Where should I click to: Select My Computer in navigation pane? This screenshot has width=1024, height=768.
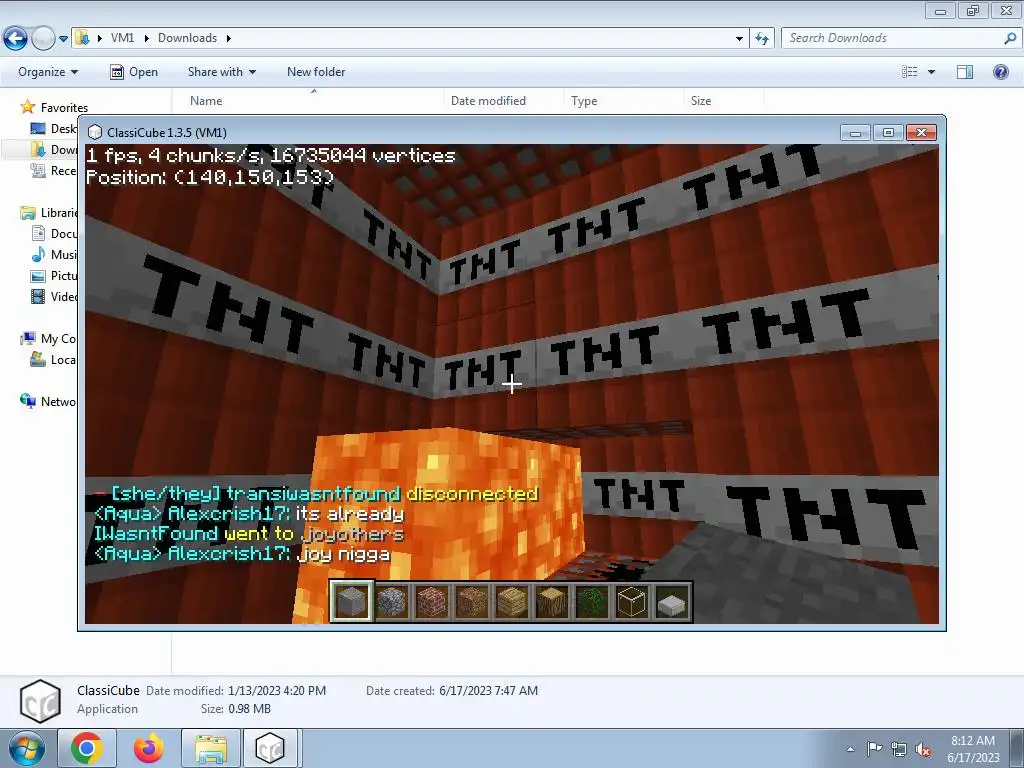[48, 338]
